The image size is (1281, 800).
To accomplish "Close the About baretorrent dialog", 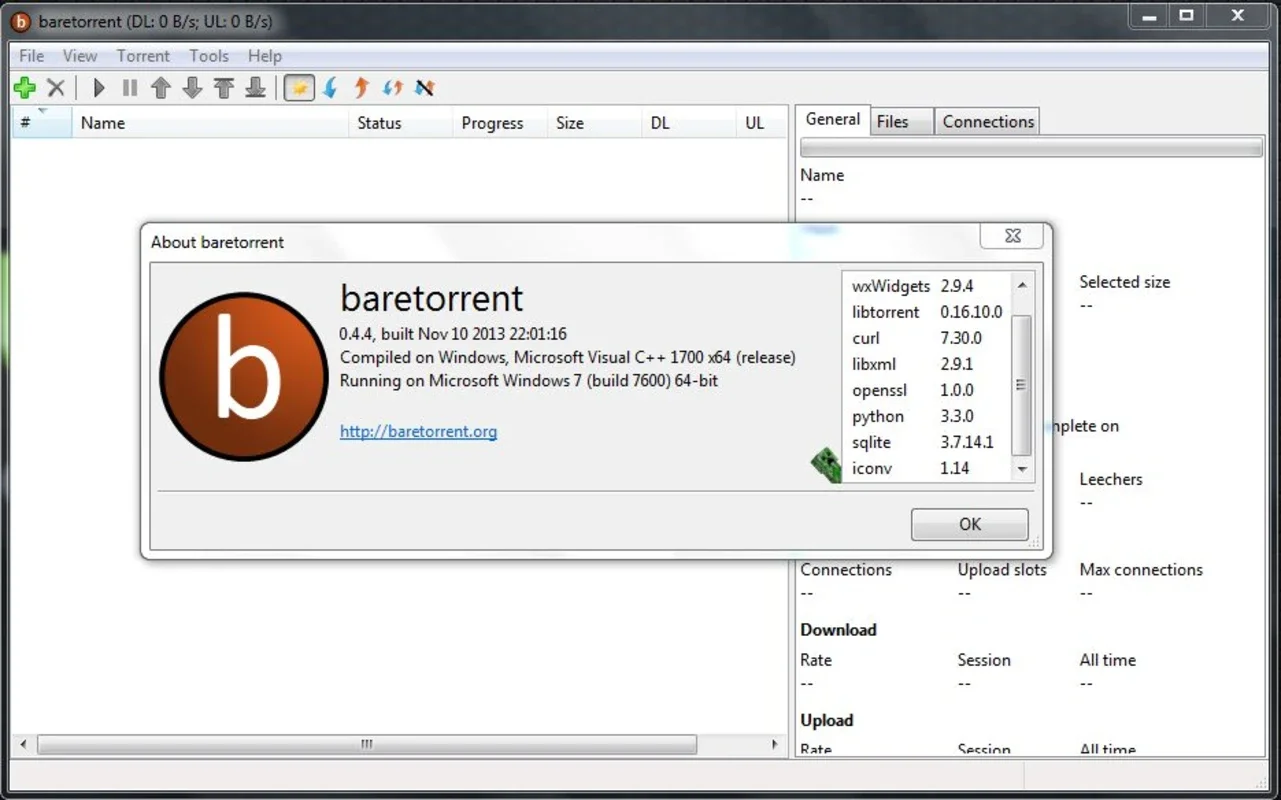I will [1012, 236].
